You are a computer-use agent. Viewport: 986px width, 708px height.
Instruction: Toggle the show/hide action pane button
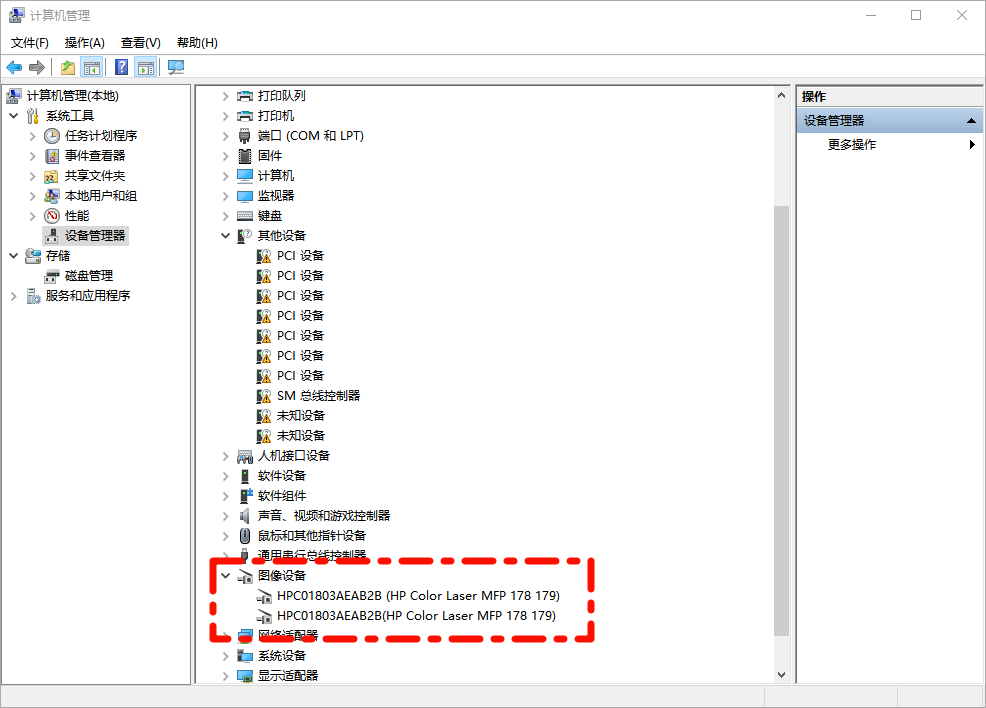[x=146, y=67]
